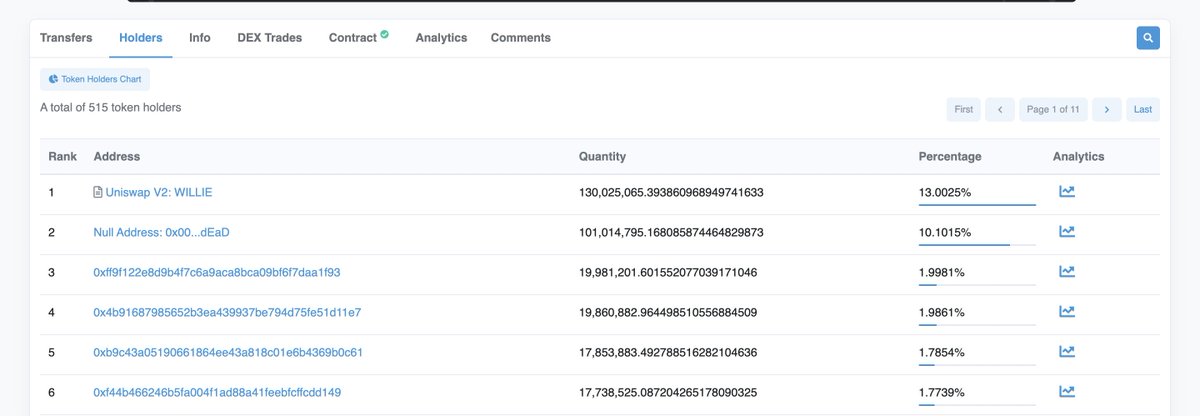1200x416 pixels.
Task: Click the blue search icon button
Action: (1148, 38)
